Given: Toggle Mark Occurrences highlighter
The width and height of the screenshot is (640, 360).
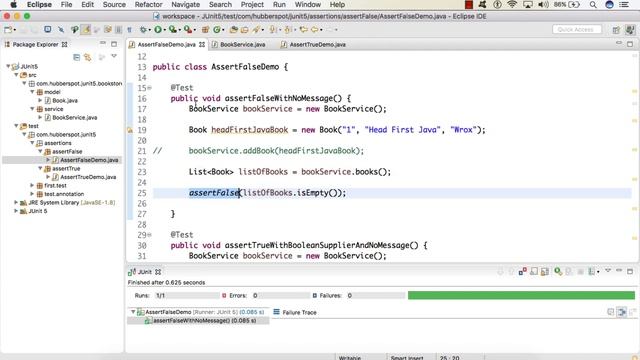Looking at the screenshot, I should coord(85,30).
